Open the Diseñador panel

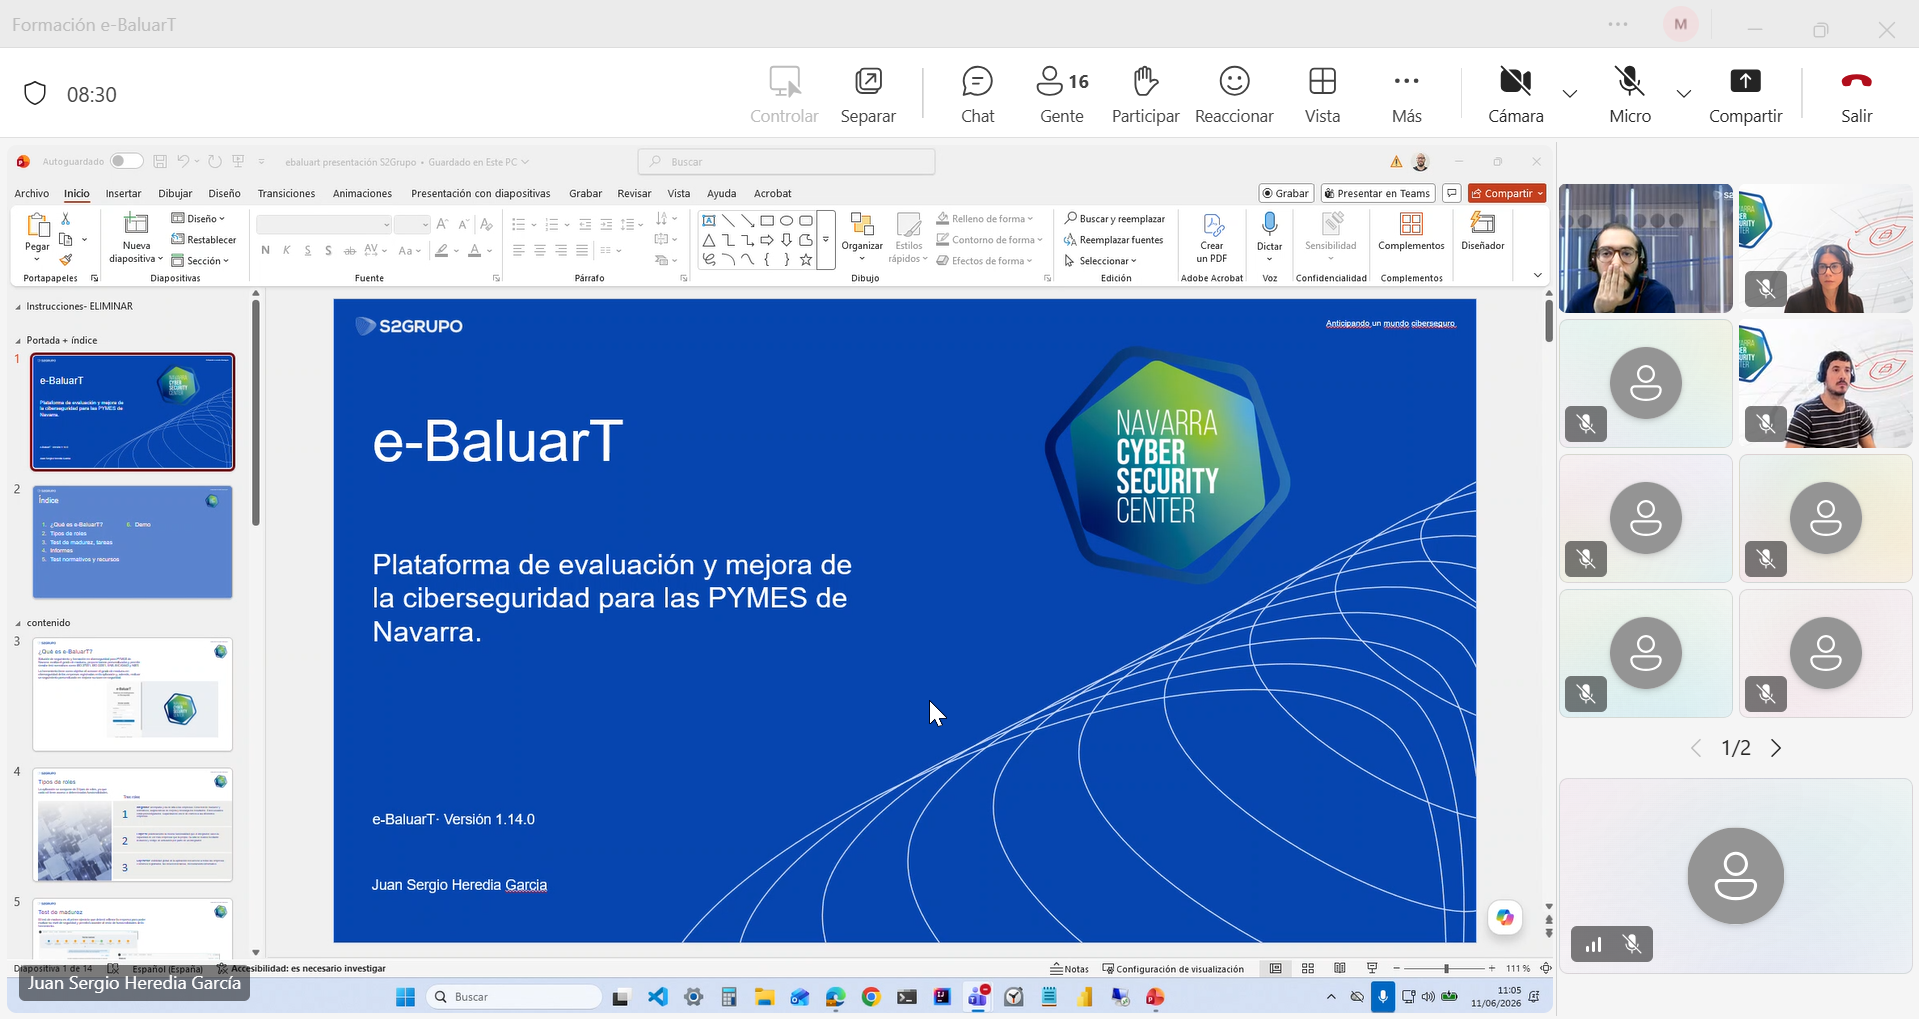point(1482,231)
